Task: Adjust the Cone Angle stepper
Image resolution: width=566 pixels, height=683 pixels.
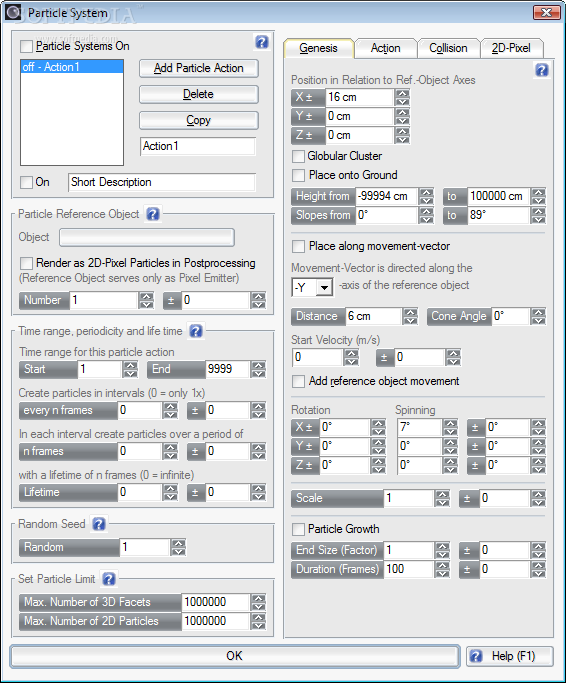Action: [x=539, y=317]
